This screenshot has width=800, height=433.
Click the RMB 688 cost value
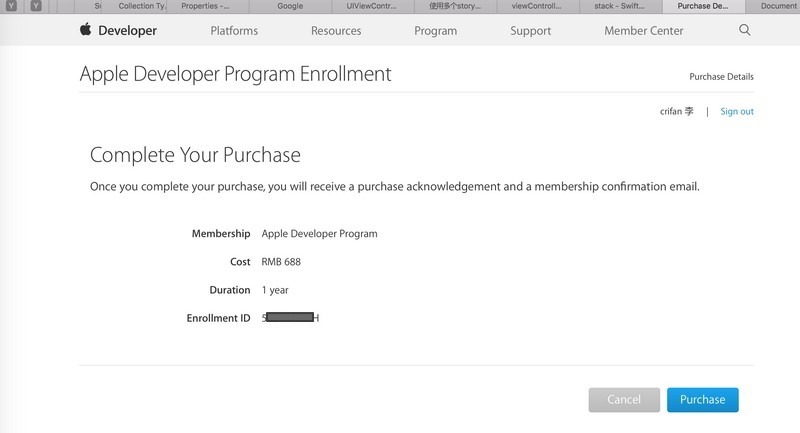point(281,262)
